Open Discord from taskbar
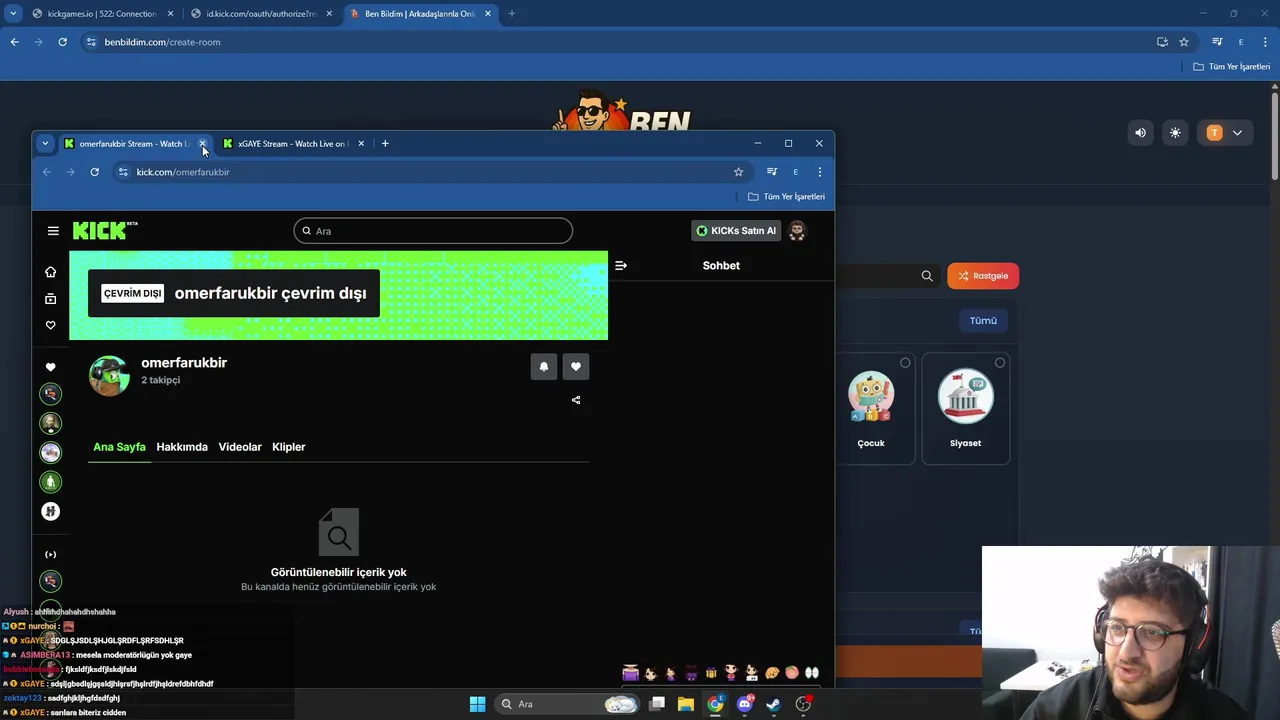Viewport: 1280px width, 720px height. (x=745, y=704)
